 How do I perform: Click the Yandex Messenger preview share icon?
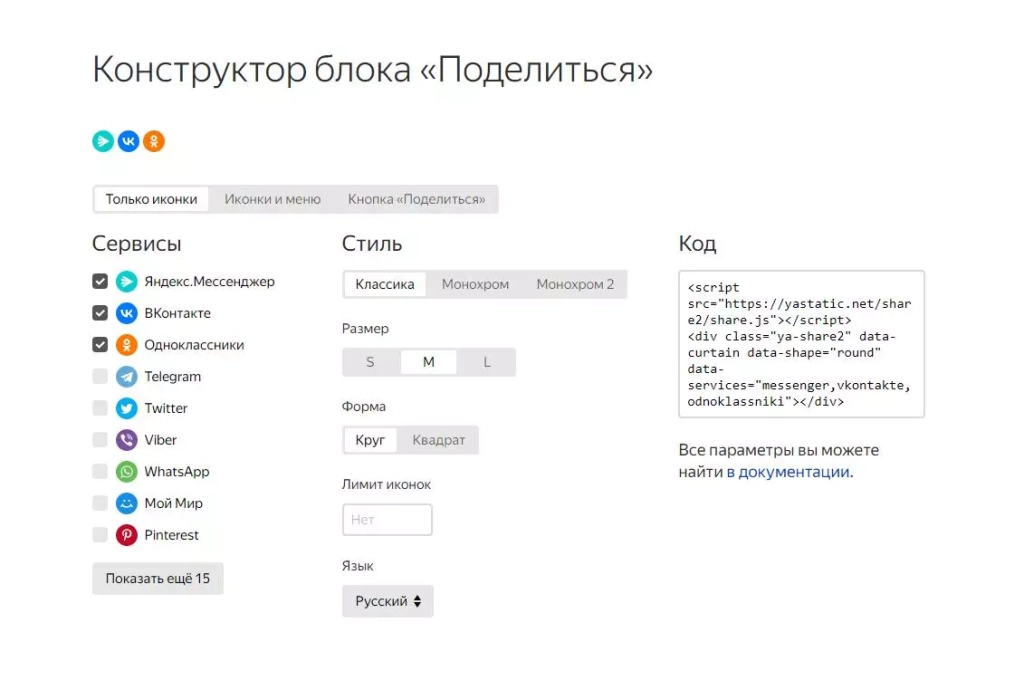click(x=103, y=141)
